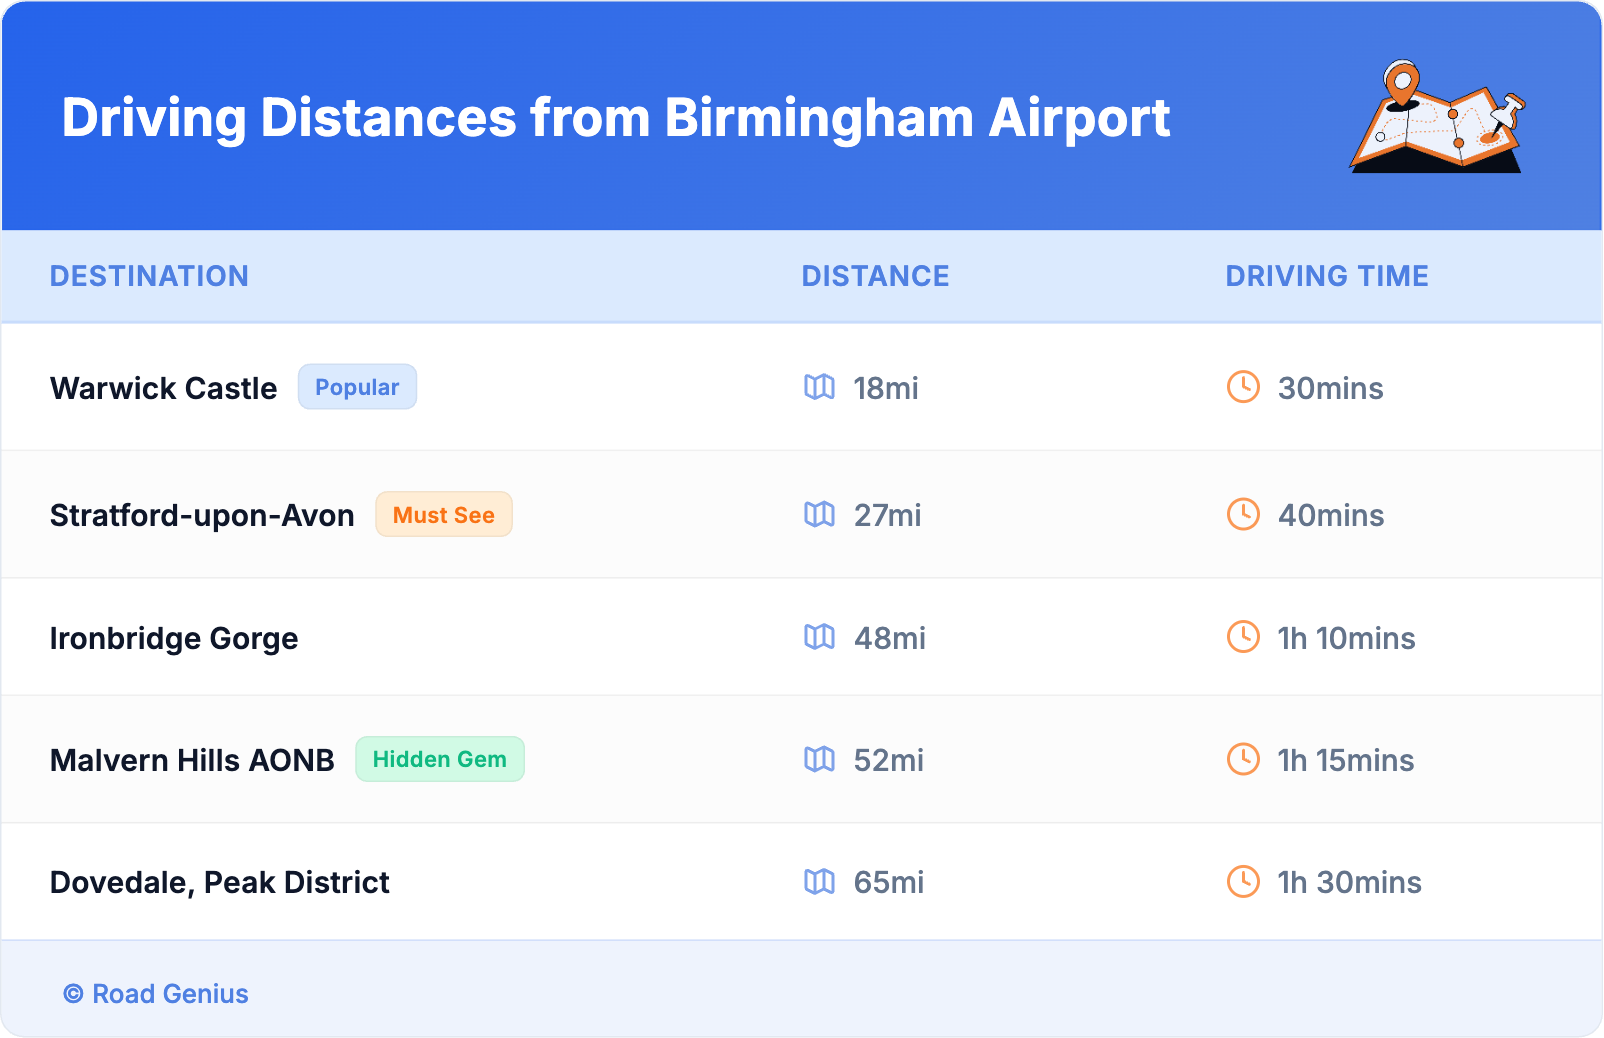This screenshot has width=1604, height=1038.
Task: Click the map icon beside 48mi
Action: [x=819, y=637]
